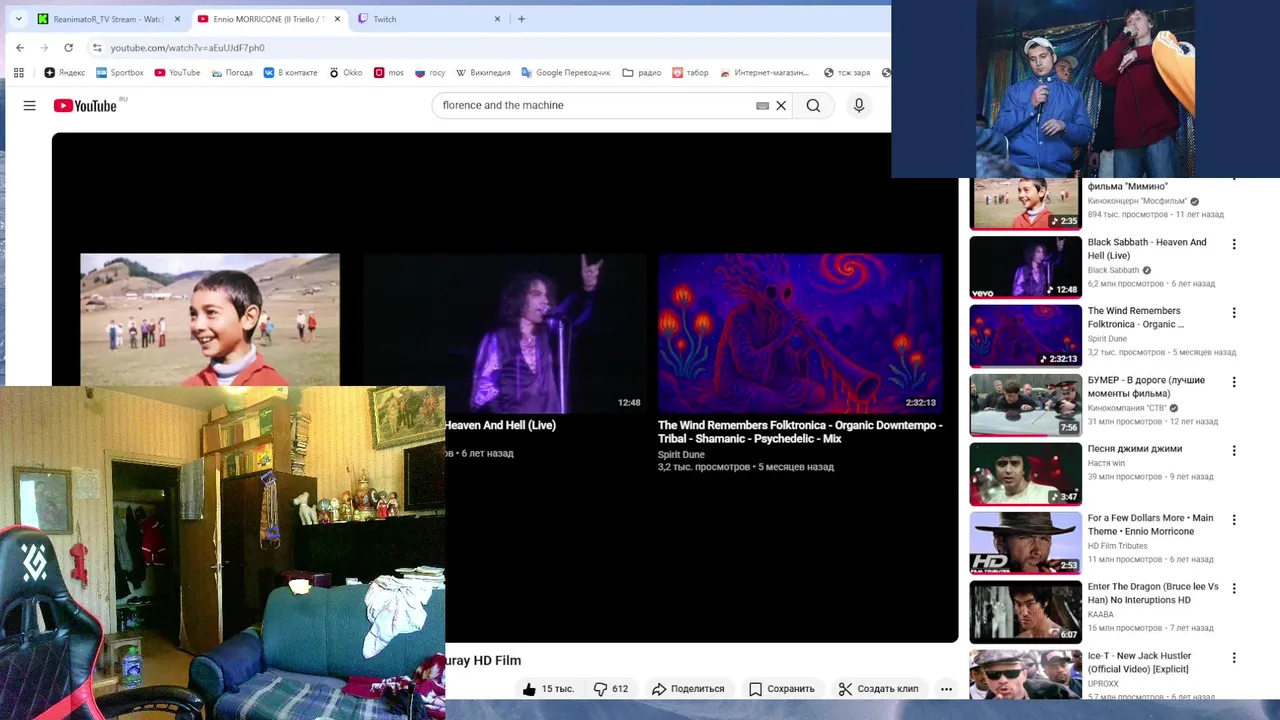Open the Интернет-магазин bookmark
The height and width of the screenshot is (720, 1280).
764,72
